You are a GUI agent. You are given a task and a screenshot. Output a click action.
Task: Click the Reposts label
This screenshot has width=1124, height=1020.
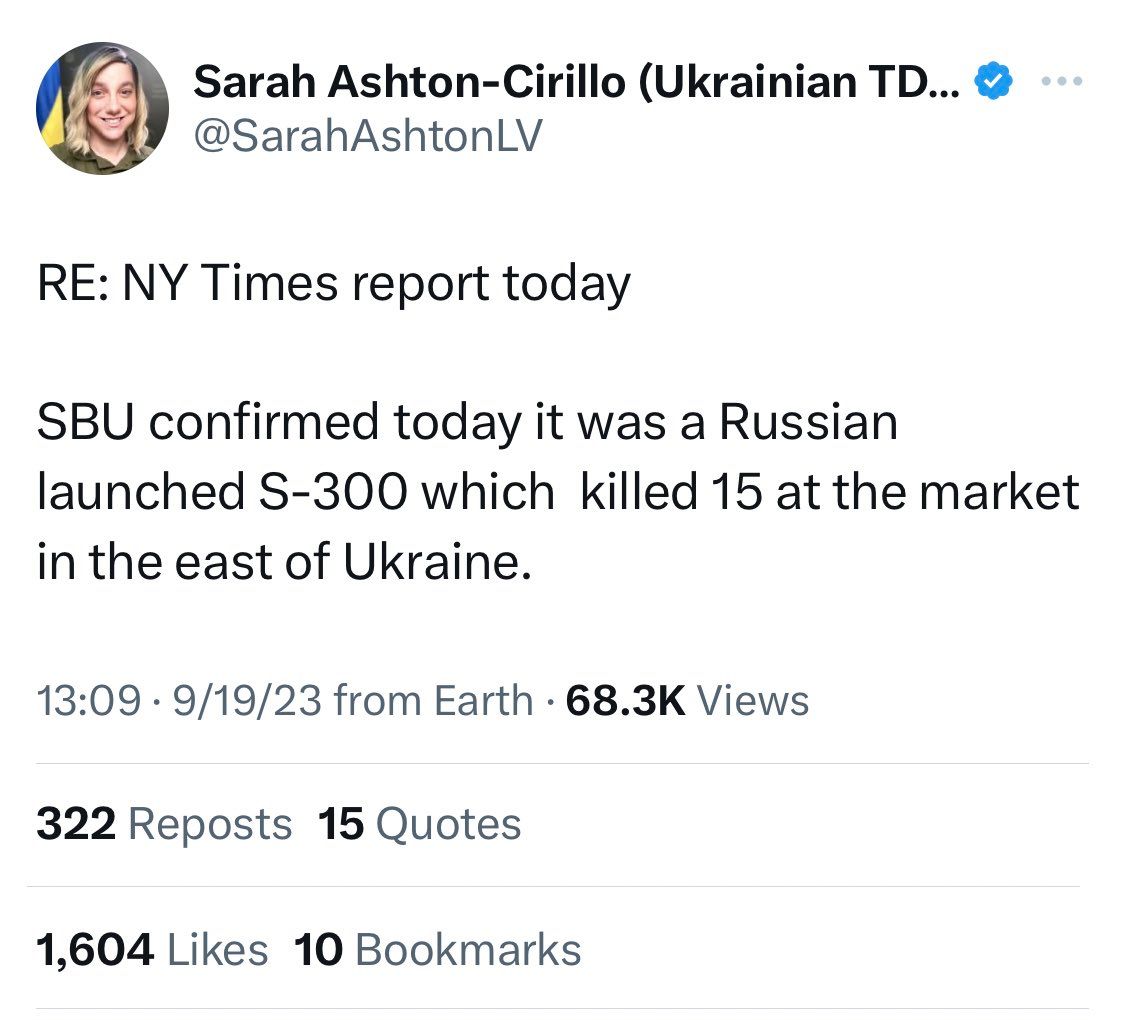[210, 824]
